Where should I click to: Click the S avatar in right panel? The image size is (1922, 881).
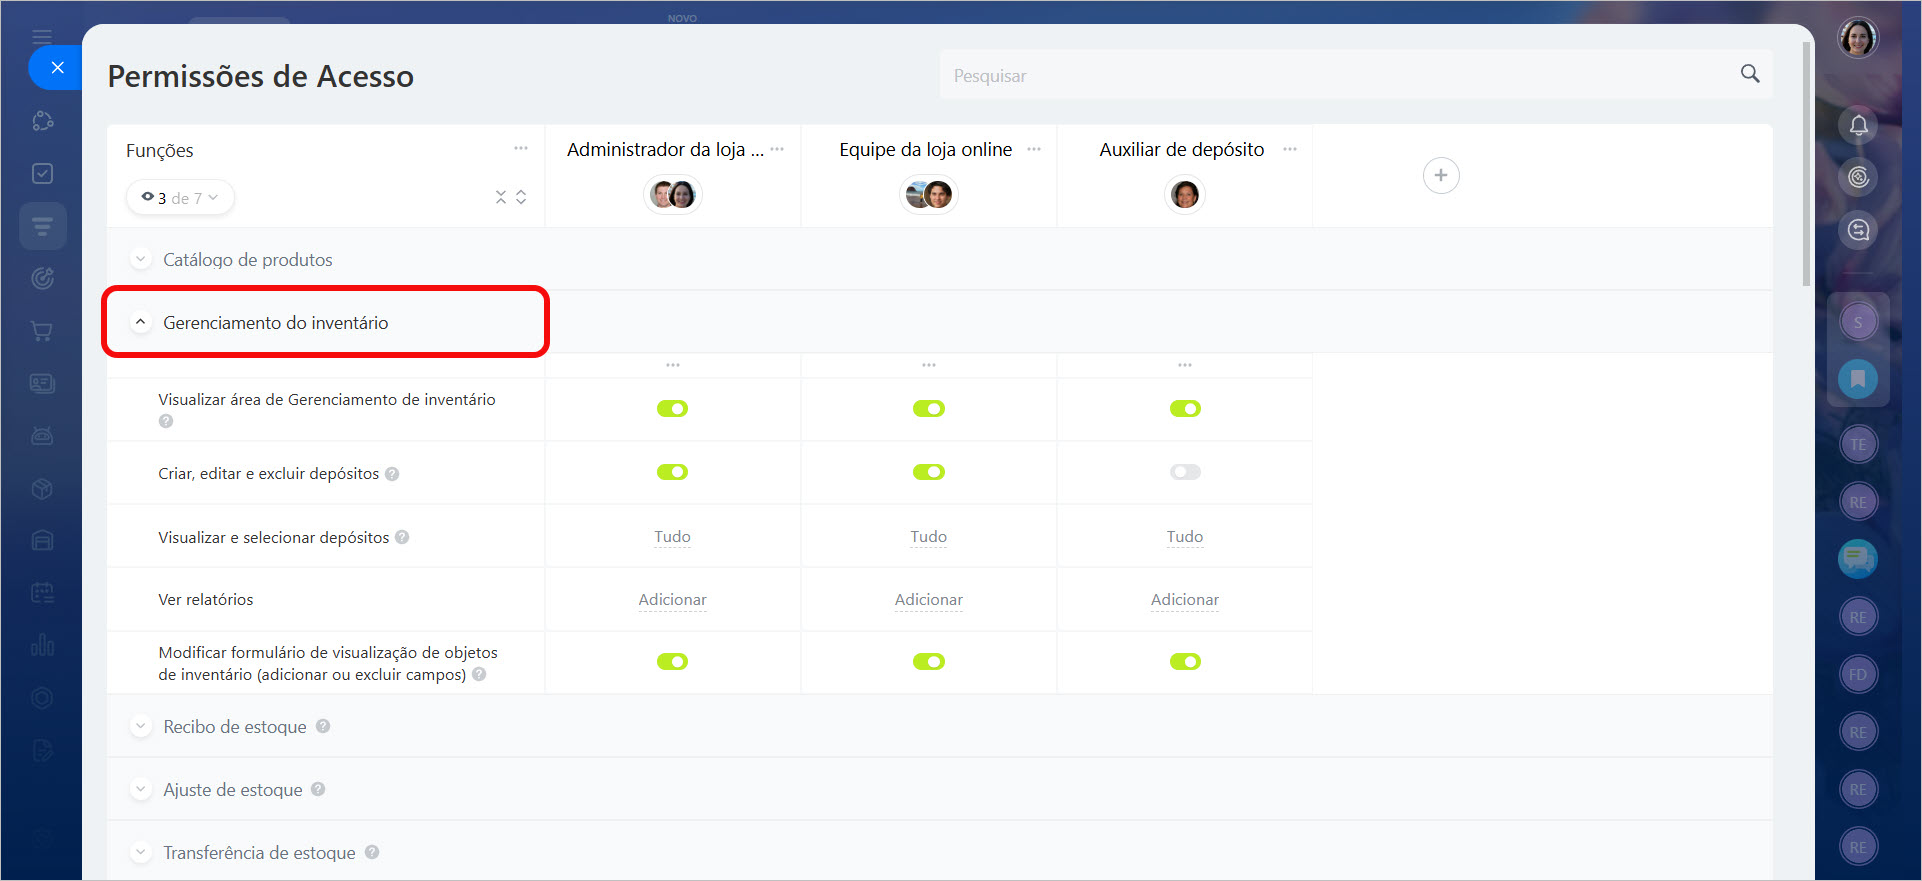1858,322
